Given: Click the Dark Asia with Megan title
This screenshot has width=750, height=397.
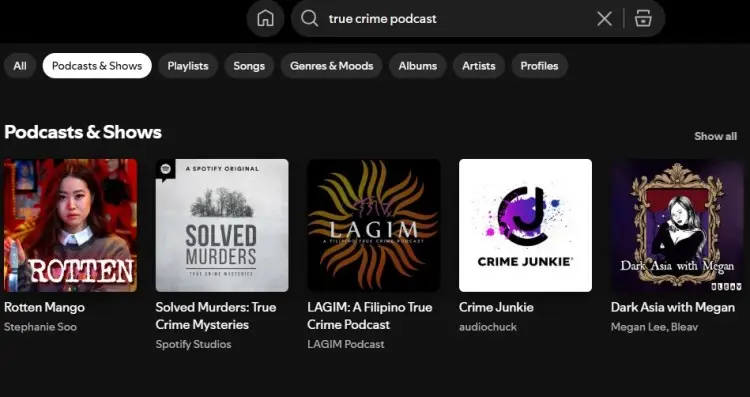Looking at the screenshot, I should (673, 308).
